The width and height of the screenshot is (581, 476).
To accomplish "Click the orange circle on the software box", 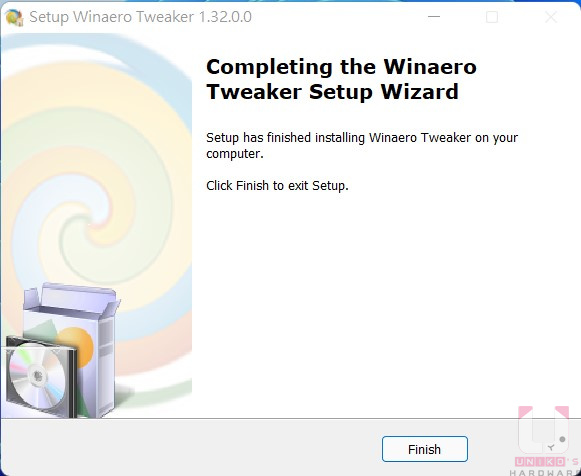I will (76, 346).
